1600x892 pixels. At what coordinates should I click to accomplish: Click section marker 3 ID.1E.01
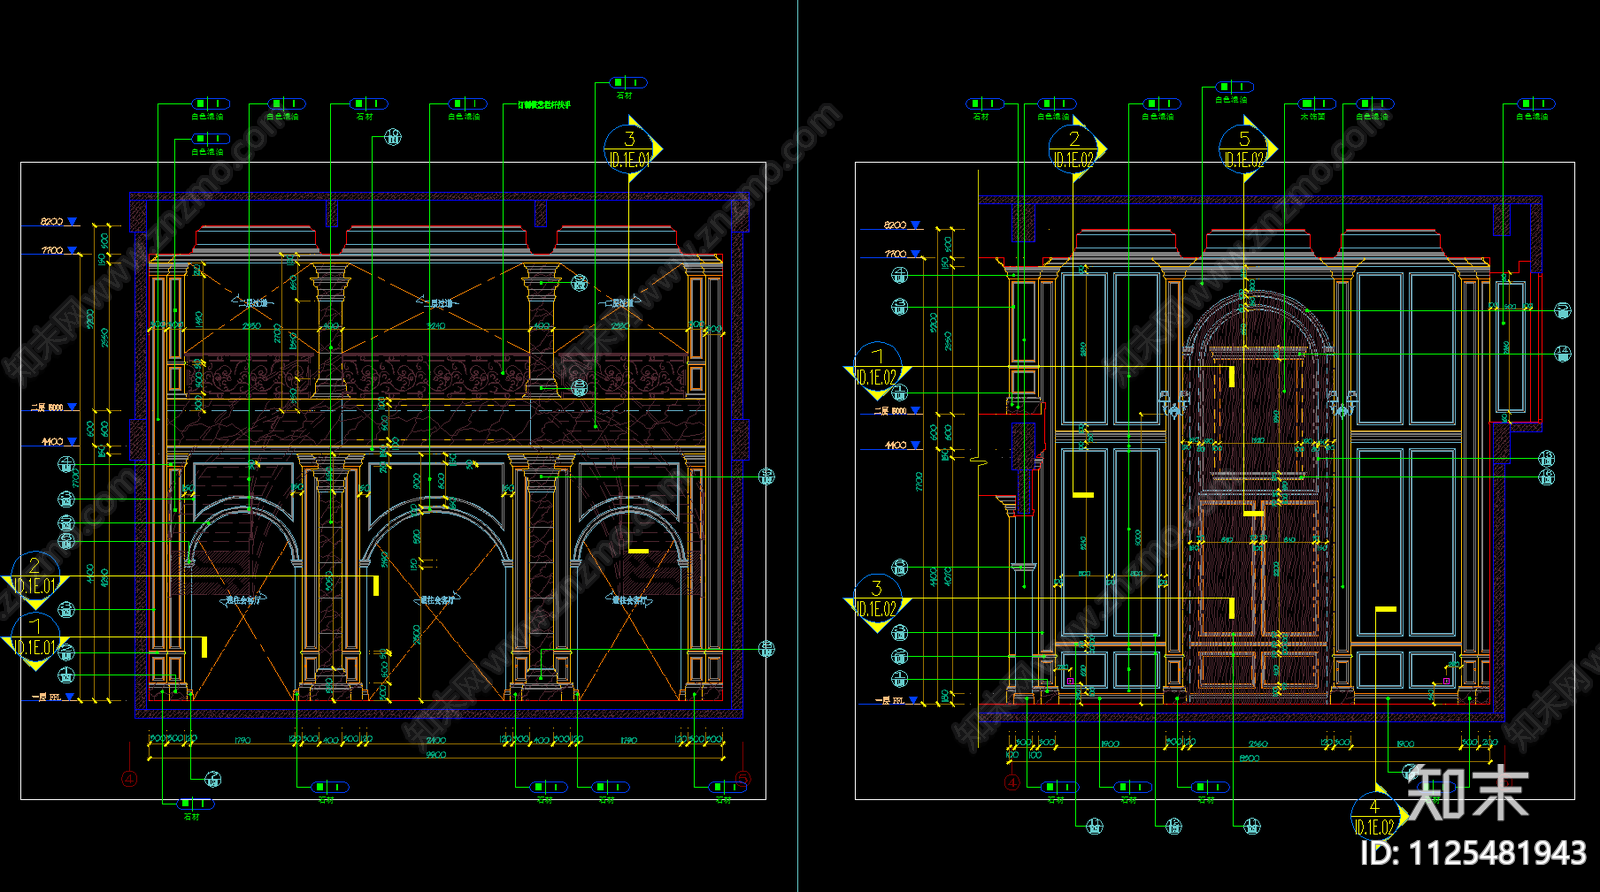coord(631,150)
